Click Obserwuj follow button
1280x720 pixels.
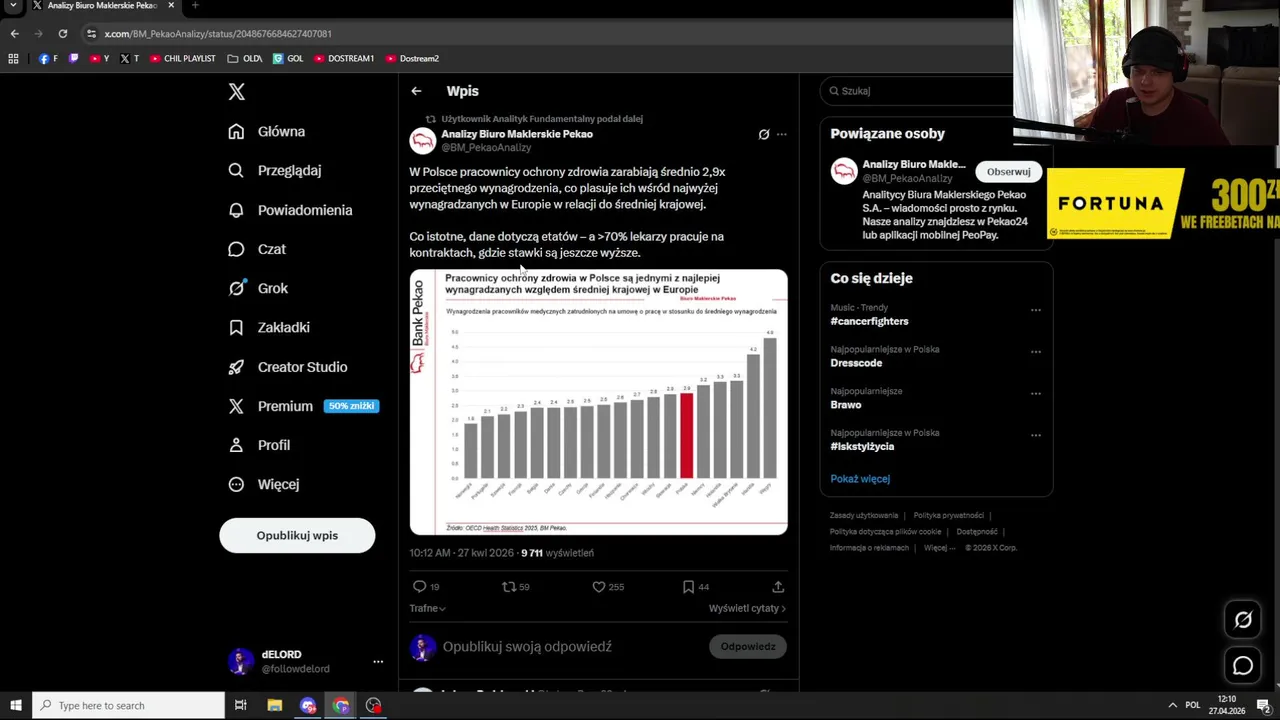(1008, 171)
